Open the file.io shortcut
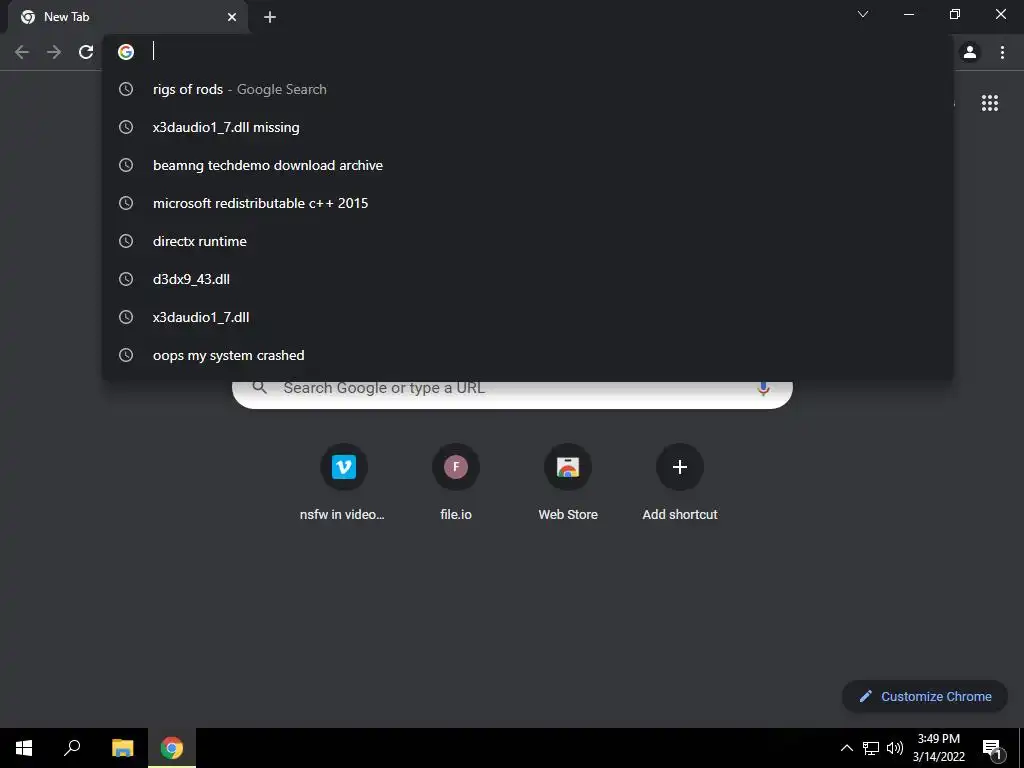 pyautogui.click(x=456, y=483)
